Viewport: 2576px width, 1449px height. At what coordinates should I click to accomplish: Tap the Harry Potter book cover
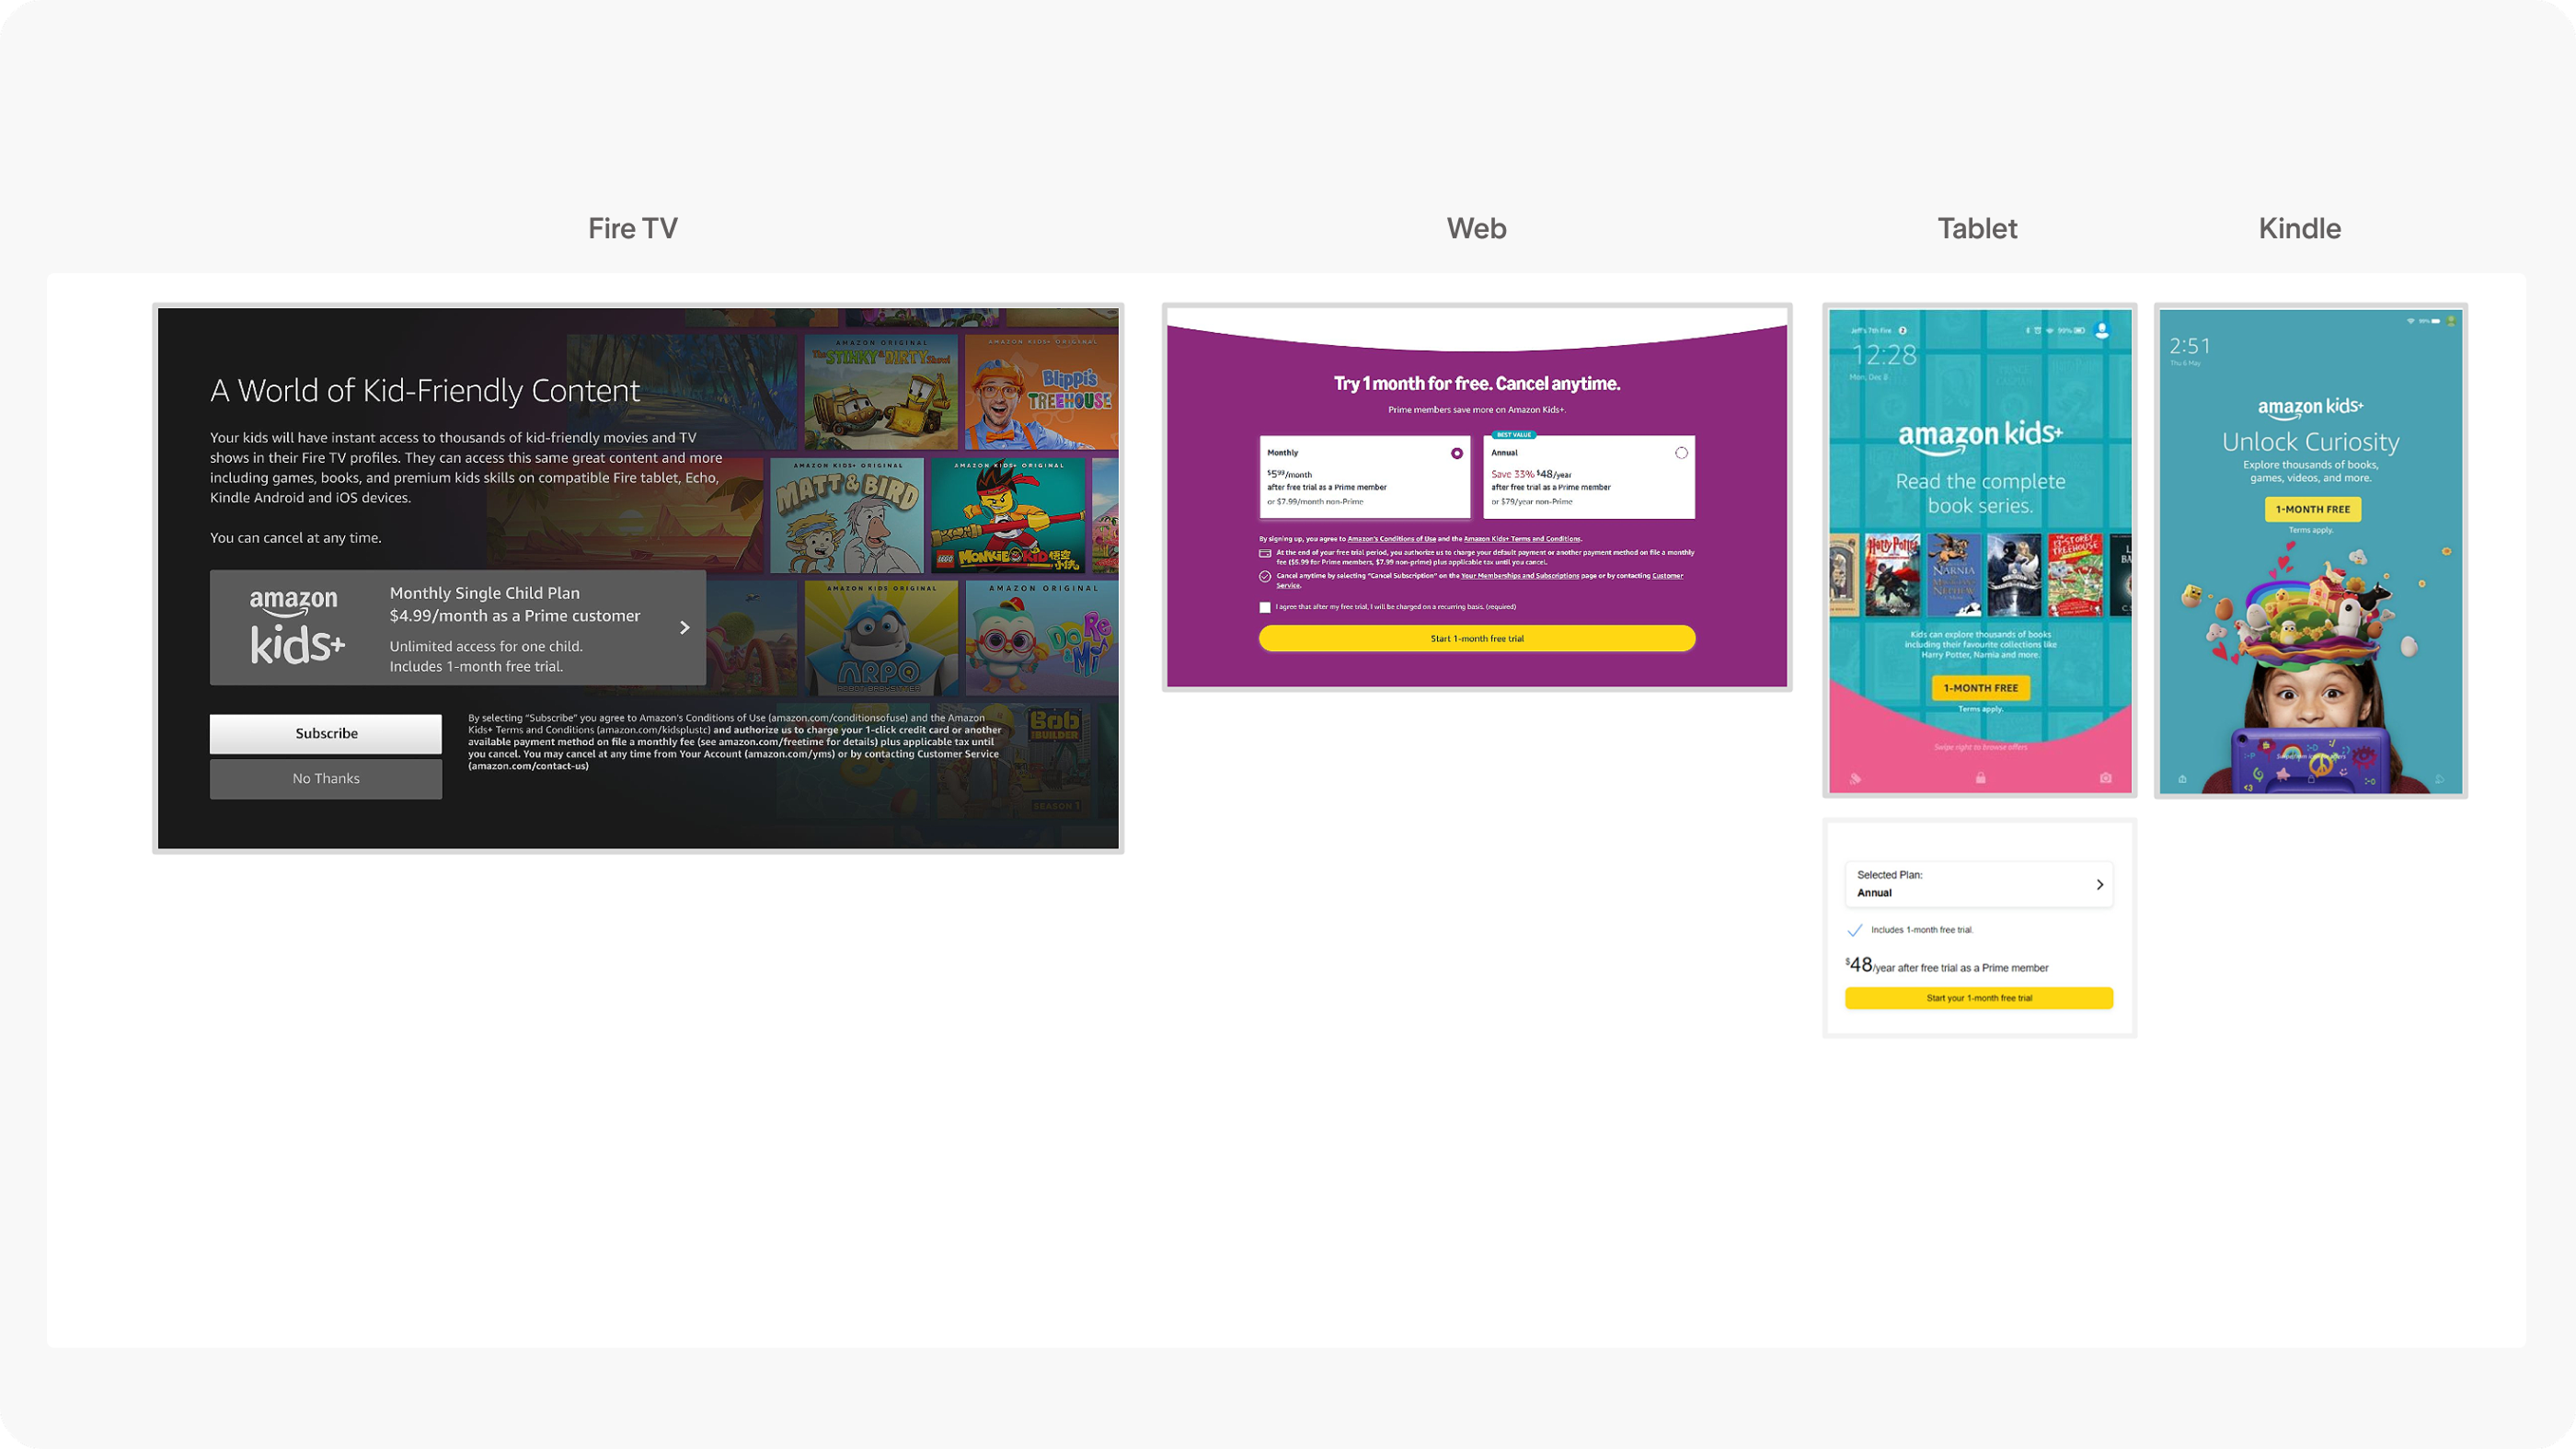1892,575
